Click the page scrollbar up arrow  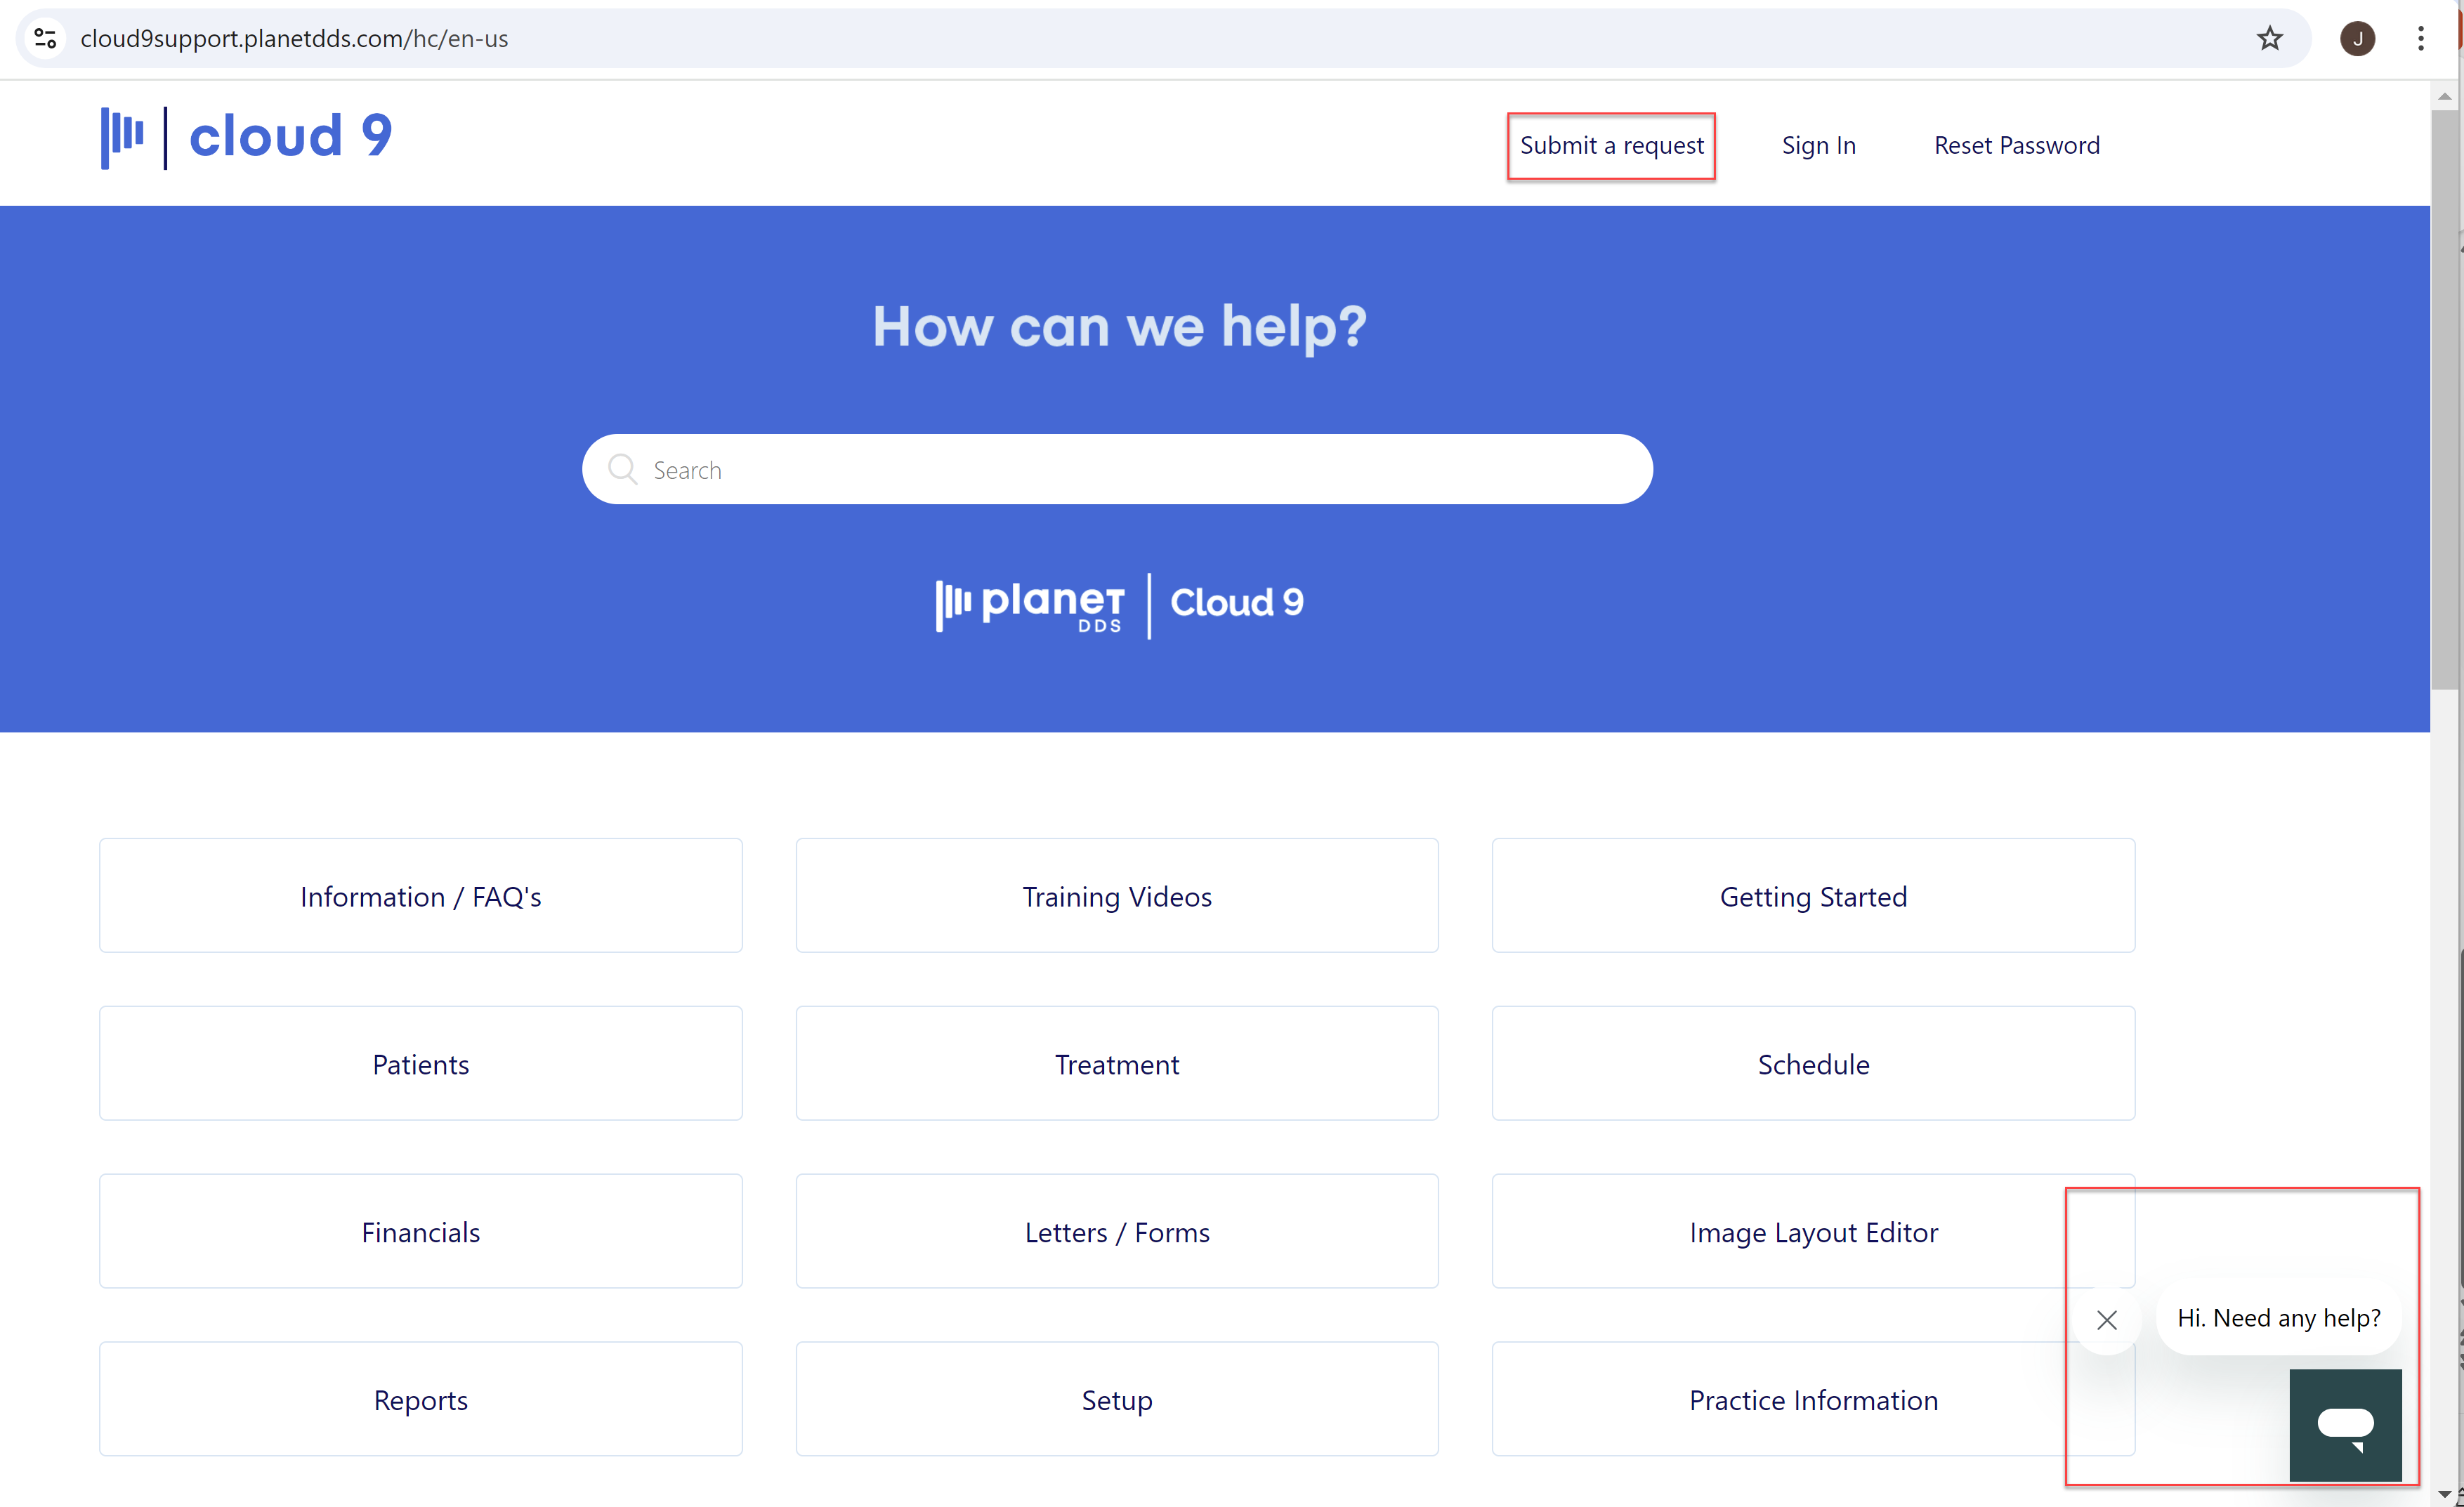click(2444, 96)
